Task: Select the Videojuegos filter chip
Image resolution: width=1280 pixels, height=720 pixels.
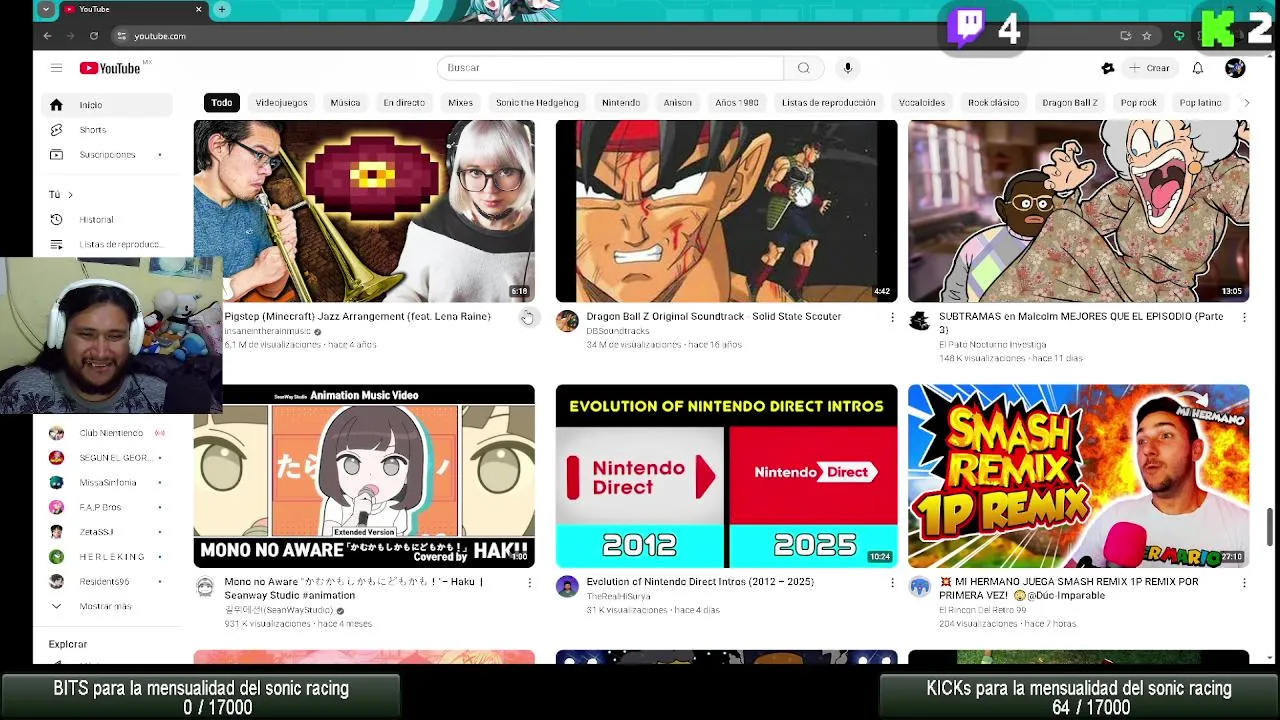Action: pyautogui.click(x=281, y=102)
